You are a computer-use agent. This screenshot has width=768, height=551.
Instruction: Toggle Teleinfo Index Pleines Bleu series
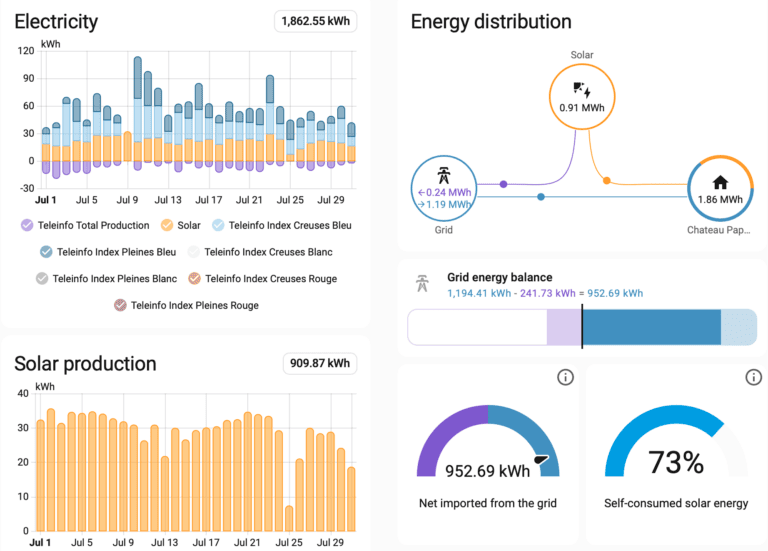click(46, 252)
